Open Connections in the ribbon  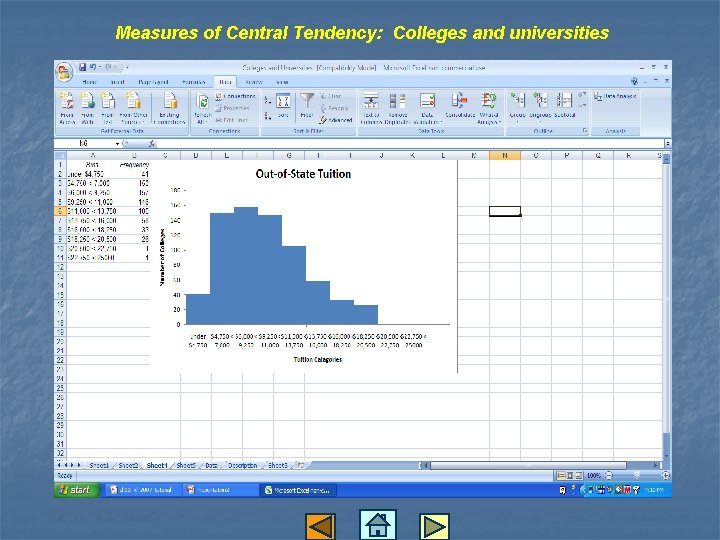[235, 96]
